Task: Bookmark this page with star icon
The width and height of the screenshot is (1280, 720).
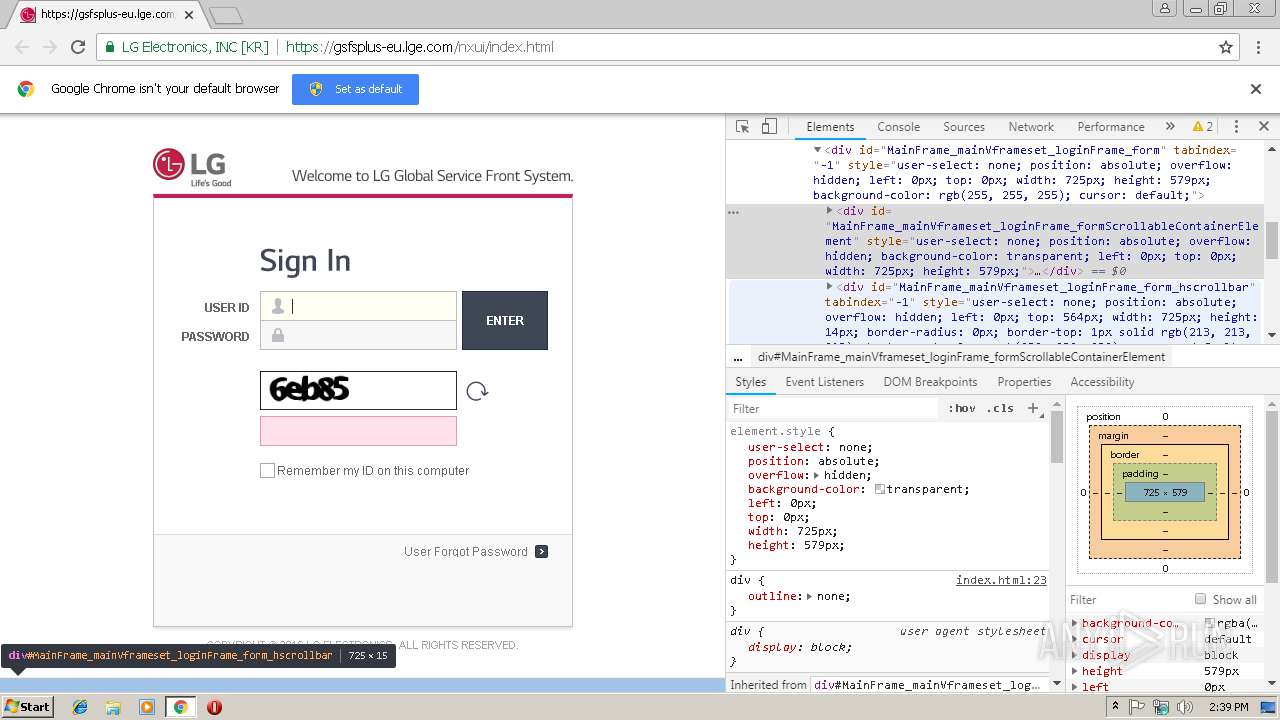Action: pos(1226,47)
